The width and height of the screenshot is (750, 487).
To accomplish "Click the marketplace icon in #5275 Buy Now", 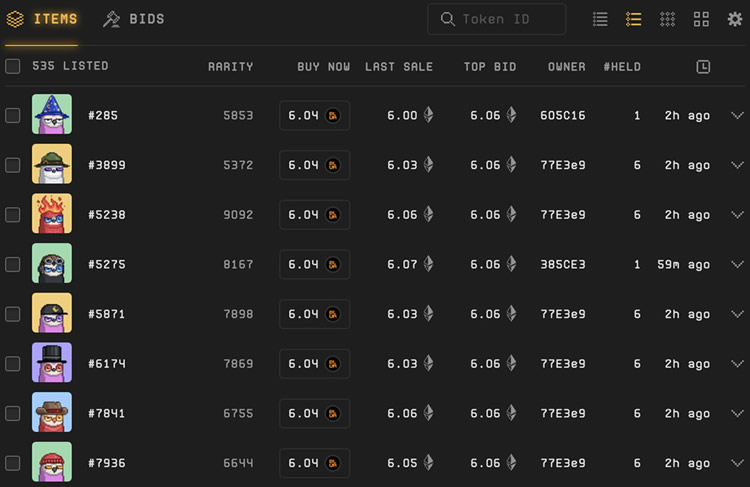I will click(333, 264).
